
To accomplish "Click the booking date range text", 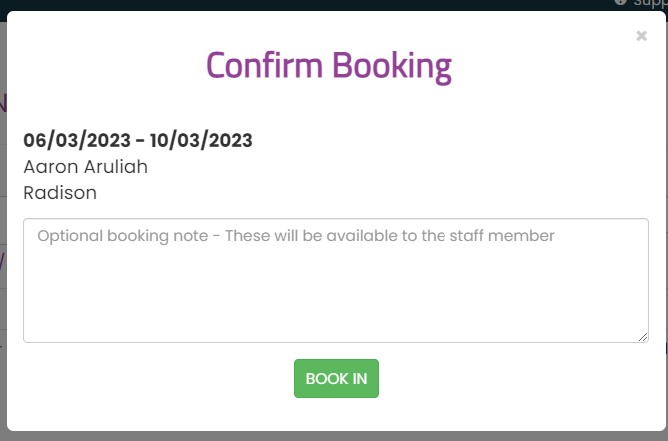I will click(x=138, y=140).
